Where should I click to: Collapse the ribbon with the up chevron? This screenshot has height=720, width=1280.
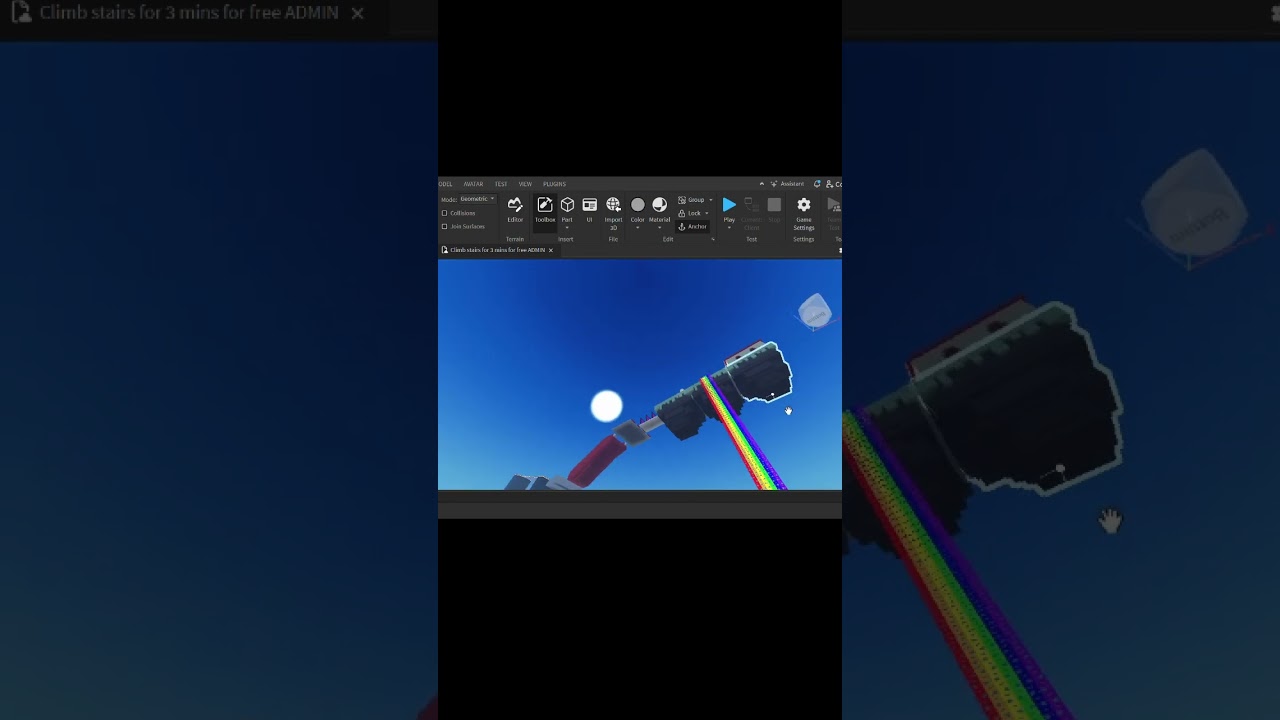(x=762, y=184)
